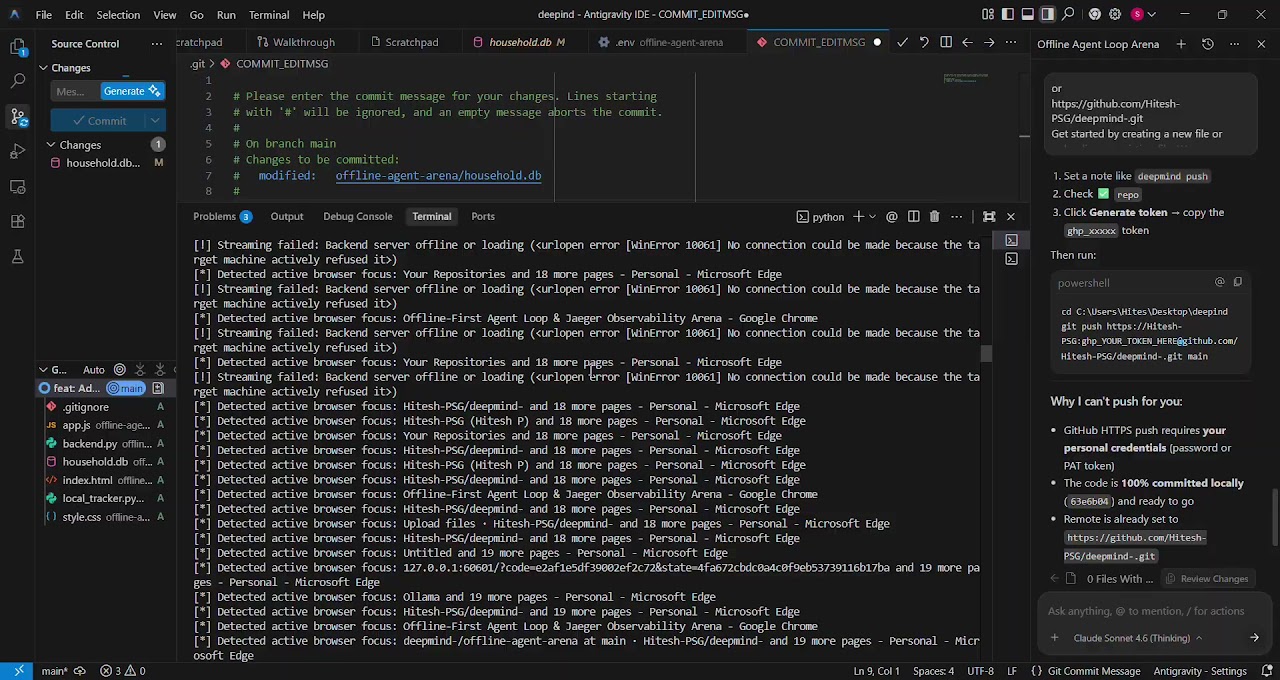Navigate forward with the editor right arrow
This screenshot has height=680, width=1280.
pyautogui.click(x=989, y=42)
